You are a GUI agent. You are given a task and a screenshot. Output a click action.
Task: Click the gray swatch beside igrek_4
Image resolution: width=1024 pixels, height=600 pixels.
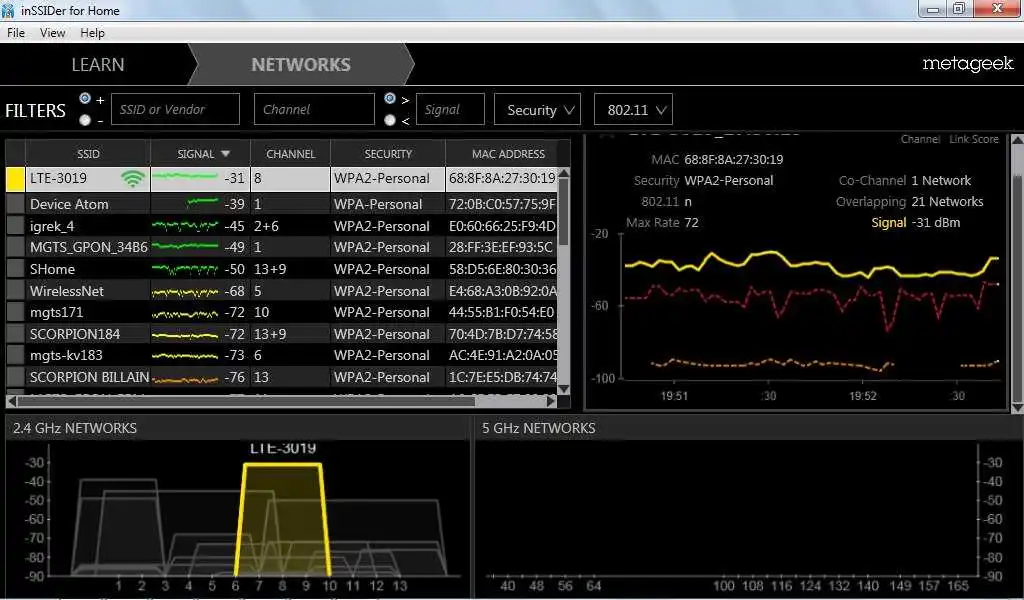(x=15, y=226)
